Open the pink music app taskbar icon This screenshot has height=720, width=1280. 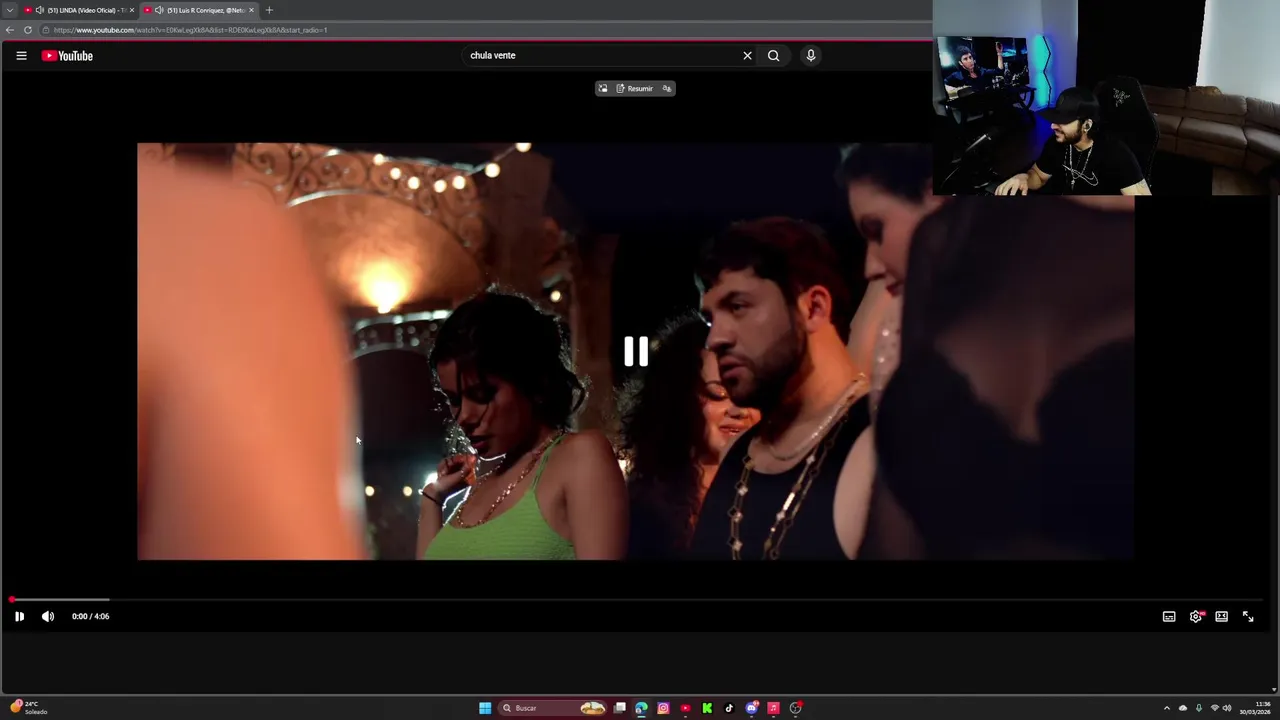(773, 708)
